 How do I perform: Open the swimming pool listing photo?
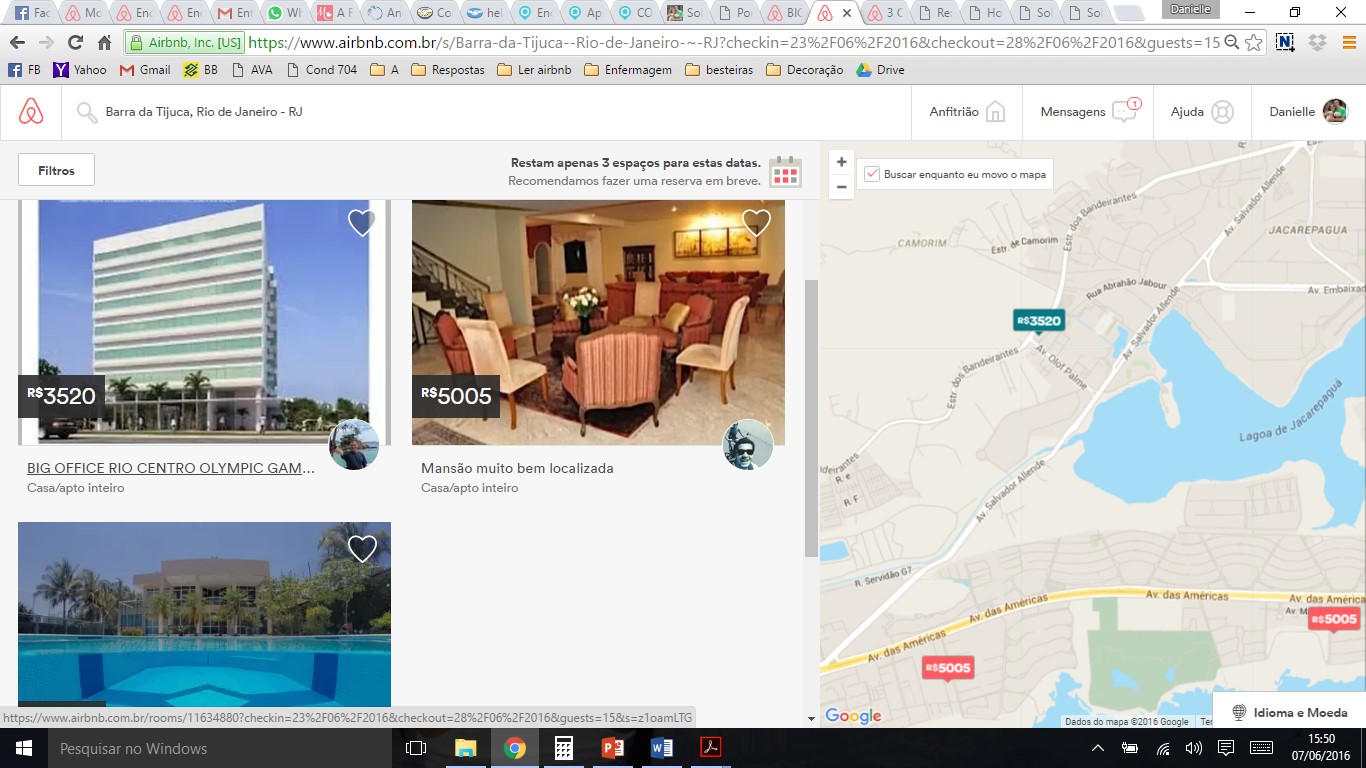[204, 615]
